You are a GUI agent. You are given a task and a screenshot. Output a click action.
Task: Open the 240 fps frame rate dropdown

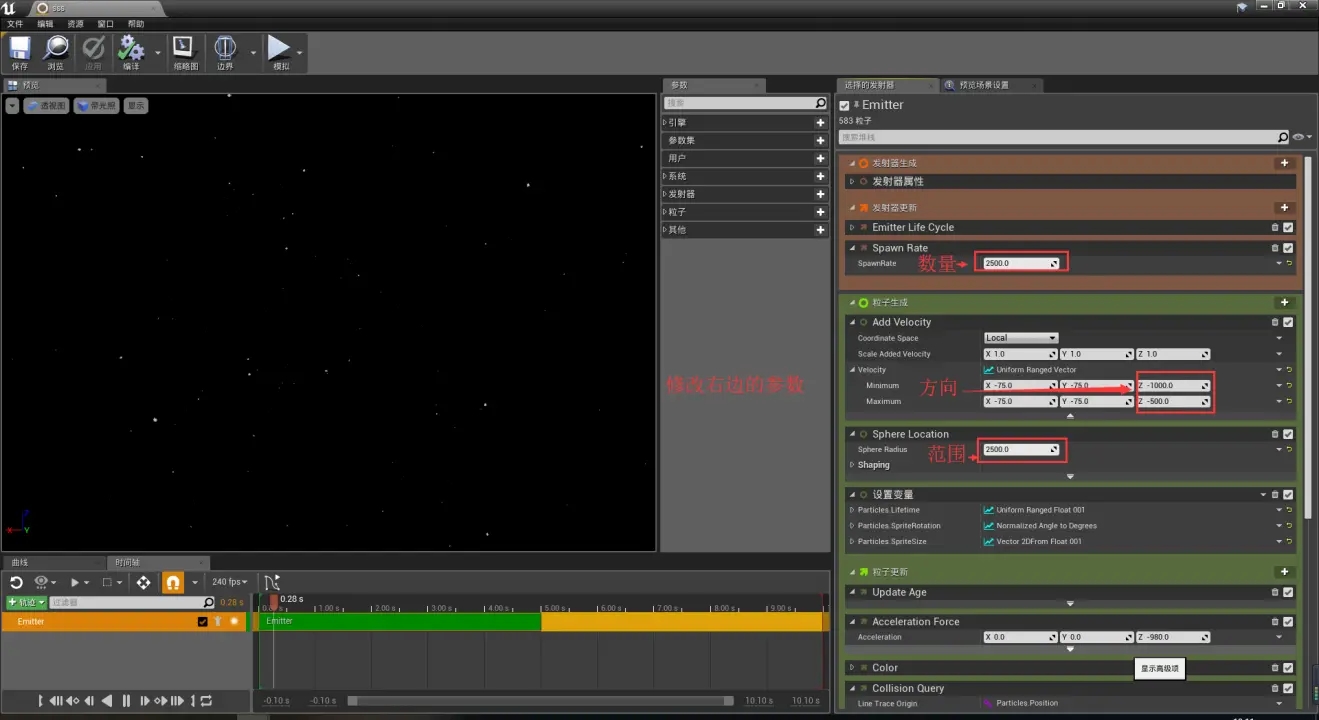click(x=230, y=582)
